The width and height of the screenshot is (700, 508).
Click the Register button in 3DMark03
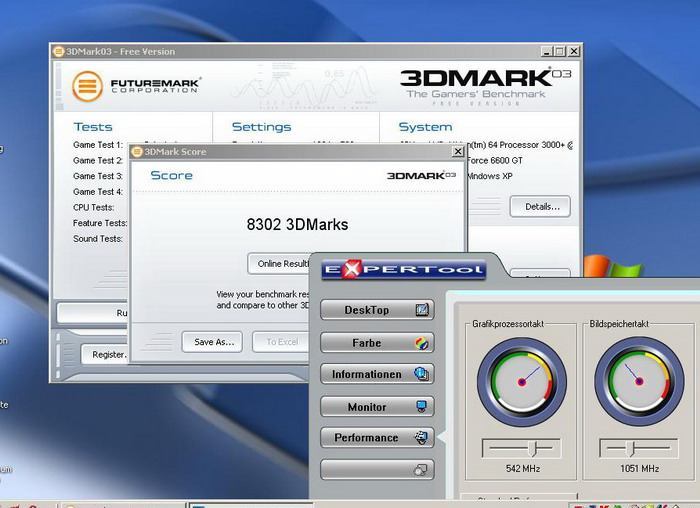point(105,354)
